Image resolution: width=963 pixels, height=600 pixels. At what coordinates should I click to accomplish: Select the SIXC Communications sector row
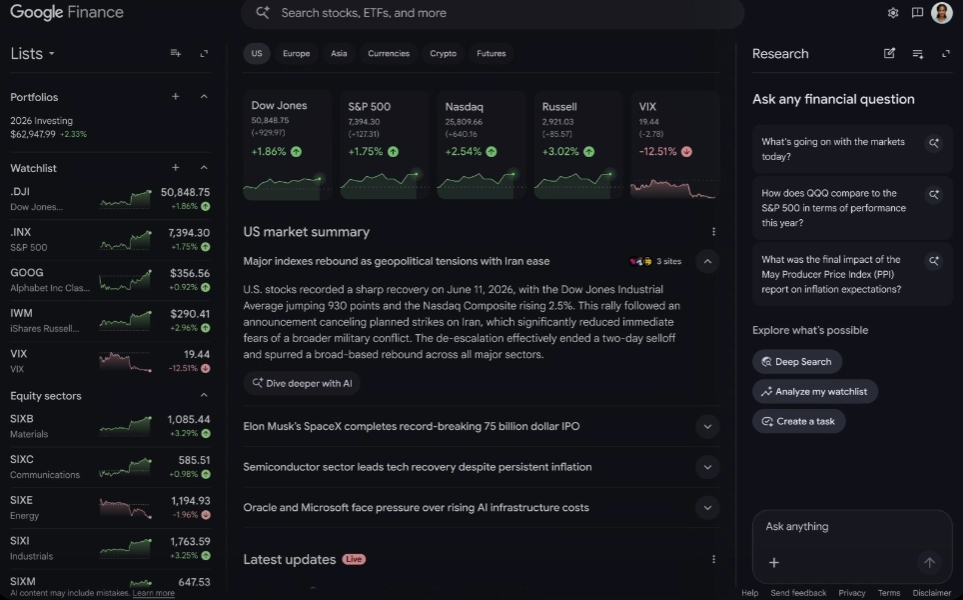tap(110, 467)
